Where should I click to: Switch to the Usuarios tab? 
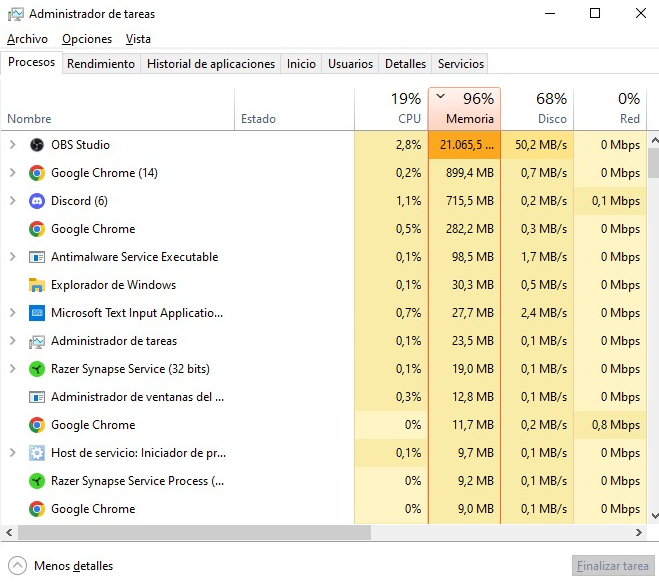[x=351, y=64]
